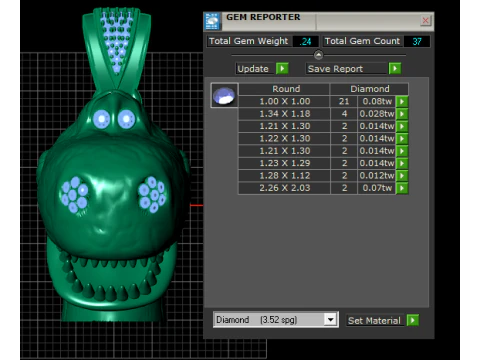The height and width of the screenshot is (360, 480).
Task: Click the 0.07tw weight cell
Action: [377, 188]
